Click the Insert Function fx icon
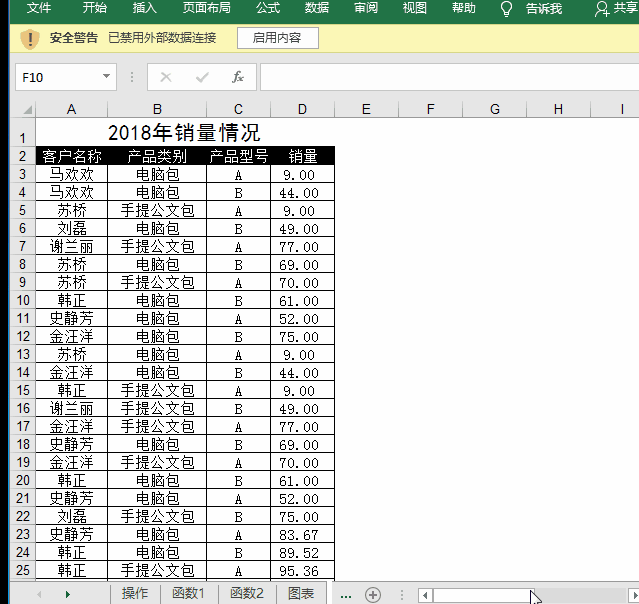This screenshot has width=639, height=604. pos(238,77)
